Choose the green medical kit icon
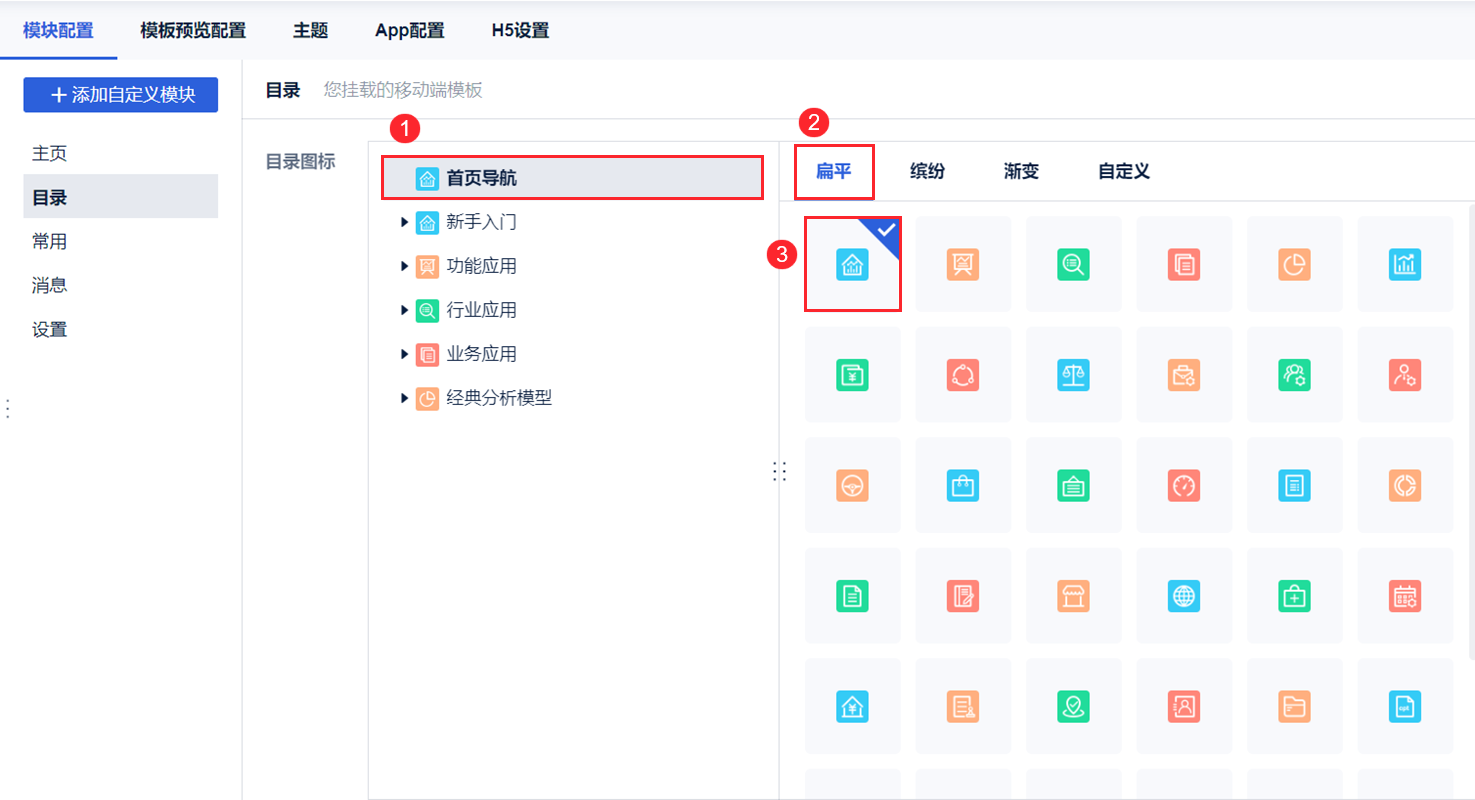This screenshot has width=1475, height=800. click(x=1295, y=595)
